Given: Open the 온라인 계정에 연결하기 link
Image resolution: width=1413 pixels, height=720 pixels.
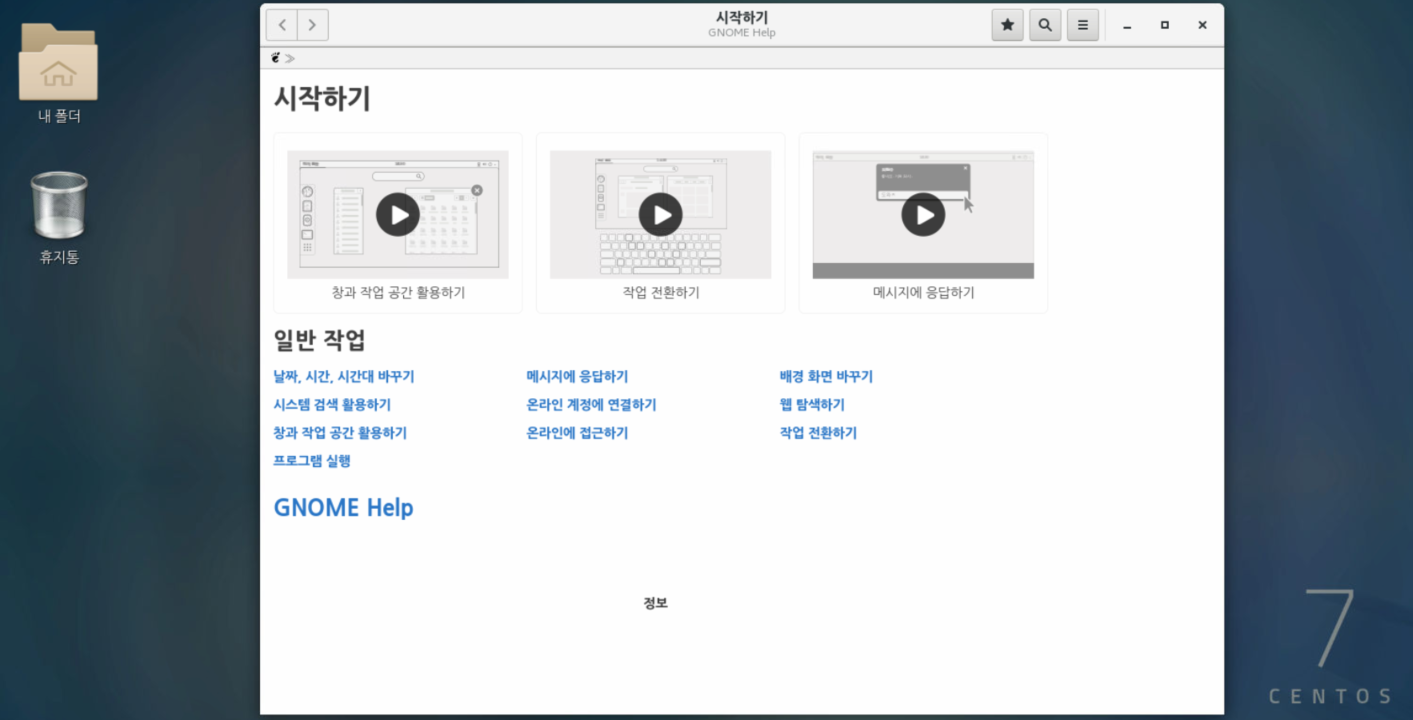Looking at the screenshot, I should 591,405.
